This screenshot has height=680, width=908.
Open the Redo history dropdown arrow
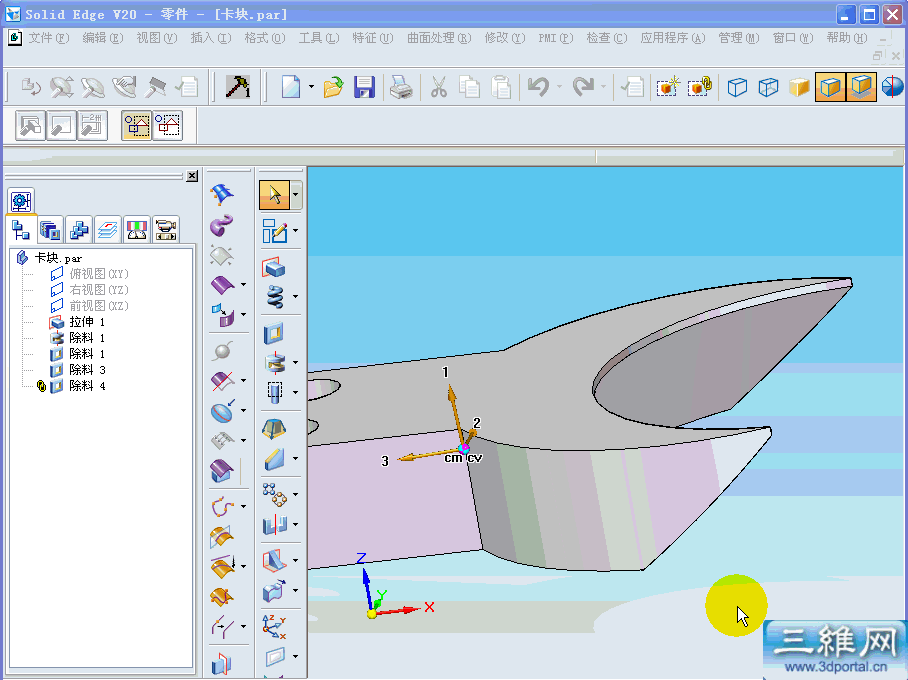click(603, 87)
